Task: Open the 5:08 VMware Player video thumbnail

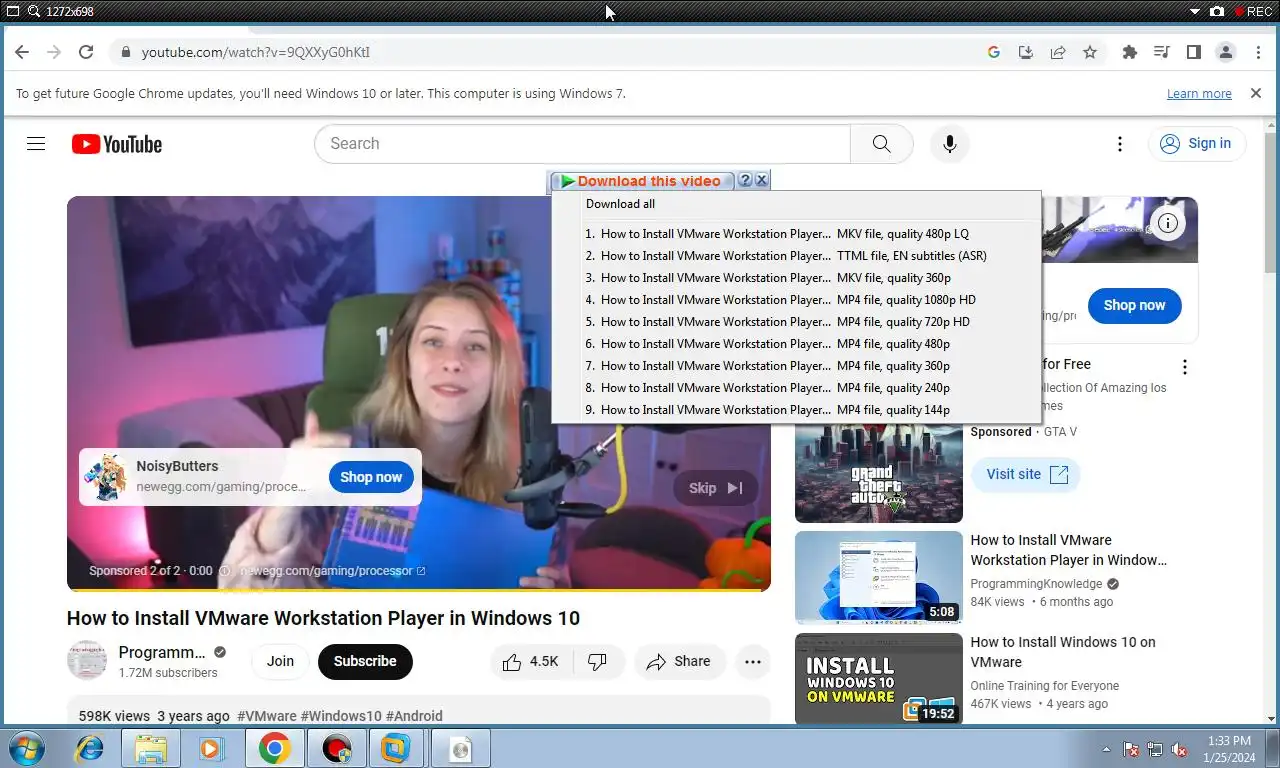Action: coord(878,577)
